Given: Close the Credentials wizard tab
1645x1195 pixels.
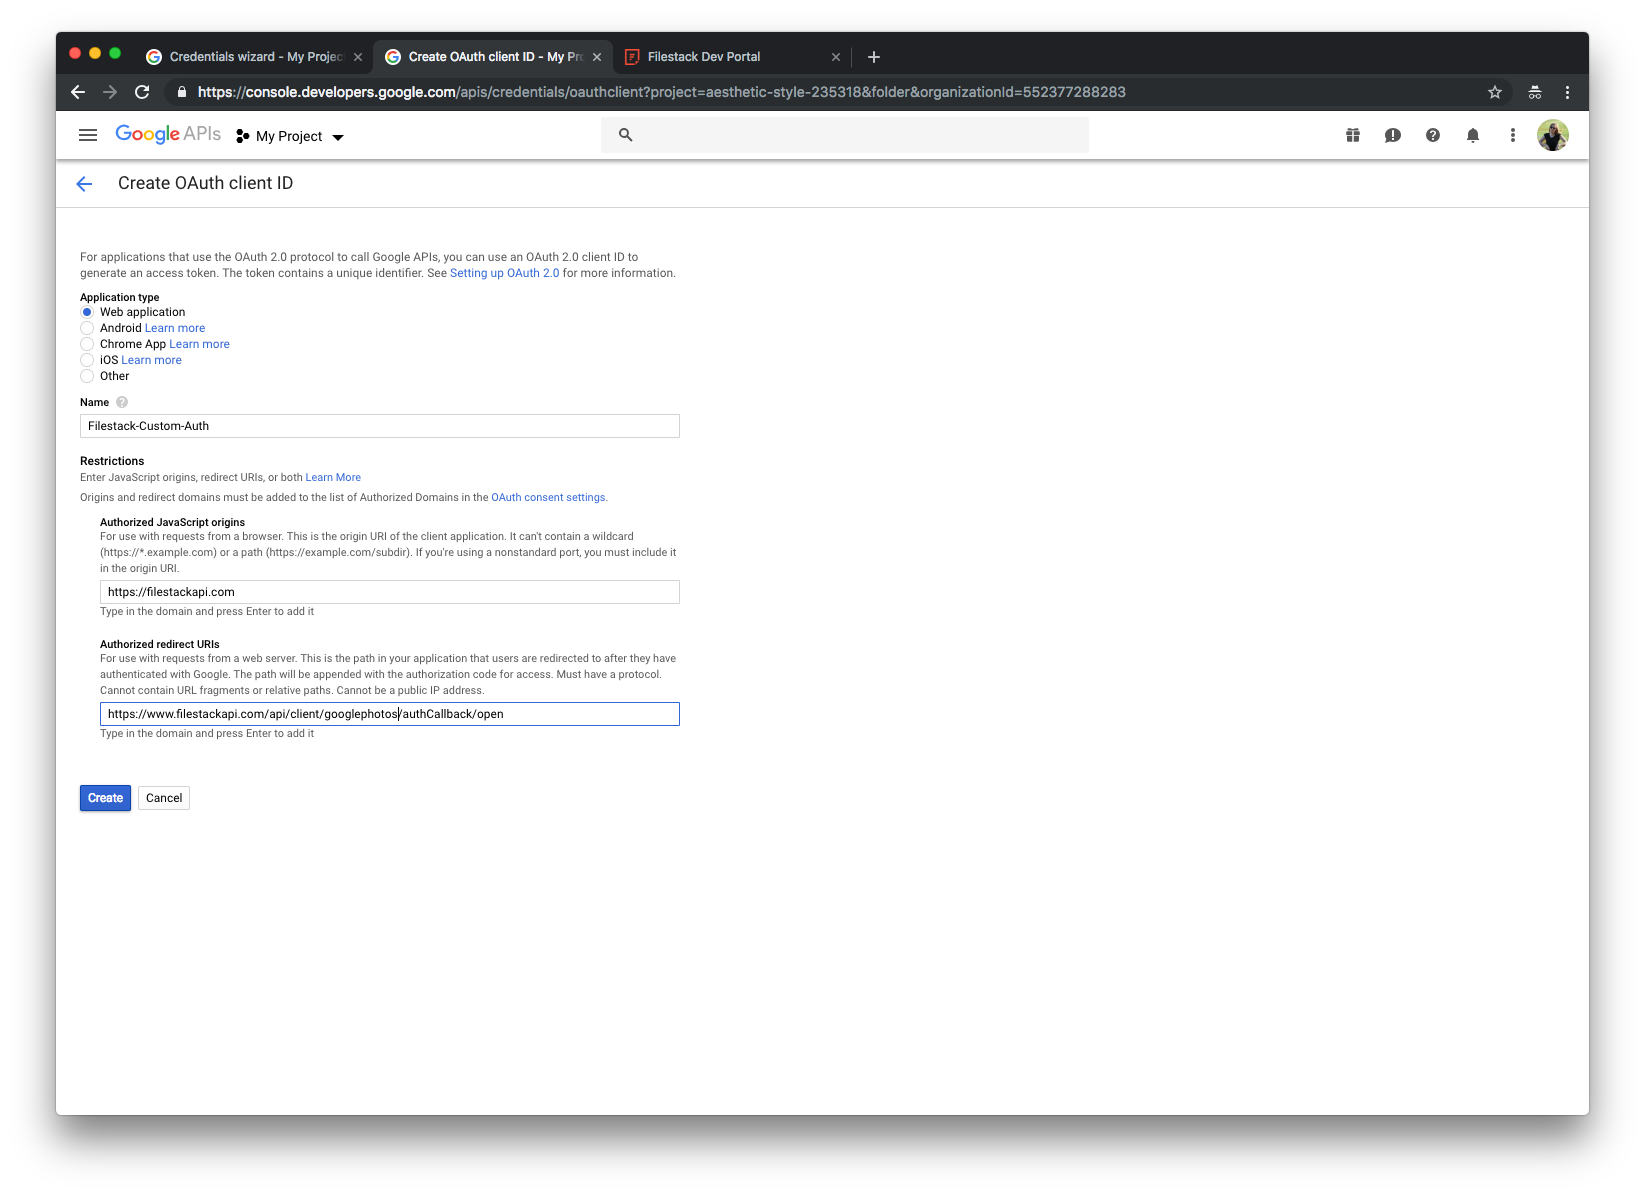Looking at the screenshot, I should (358, 57).
